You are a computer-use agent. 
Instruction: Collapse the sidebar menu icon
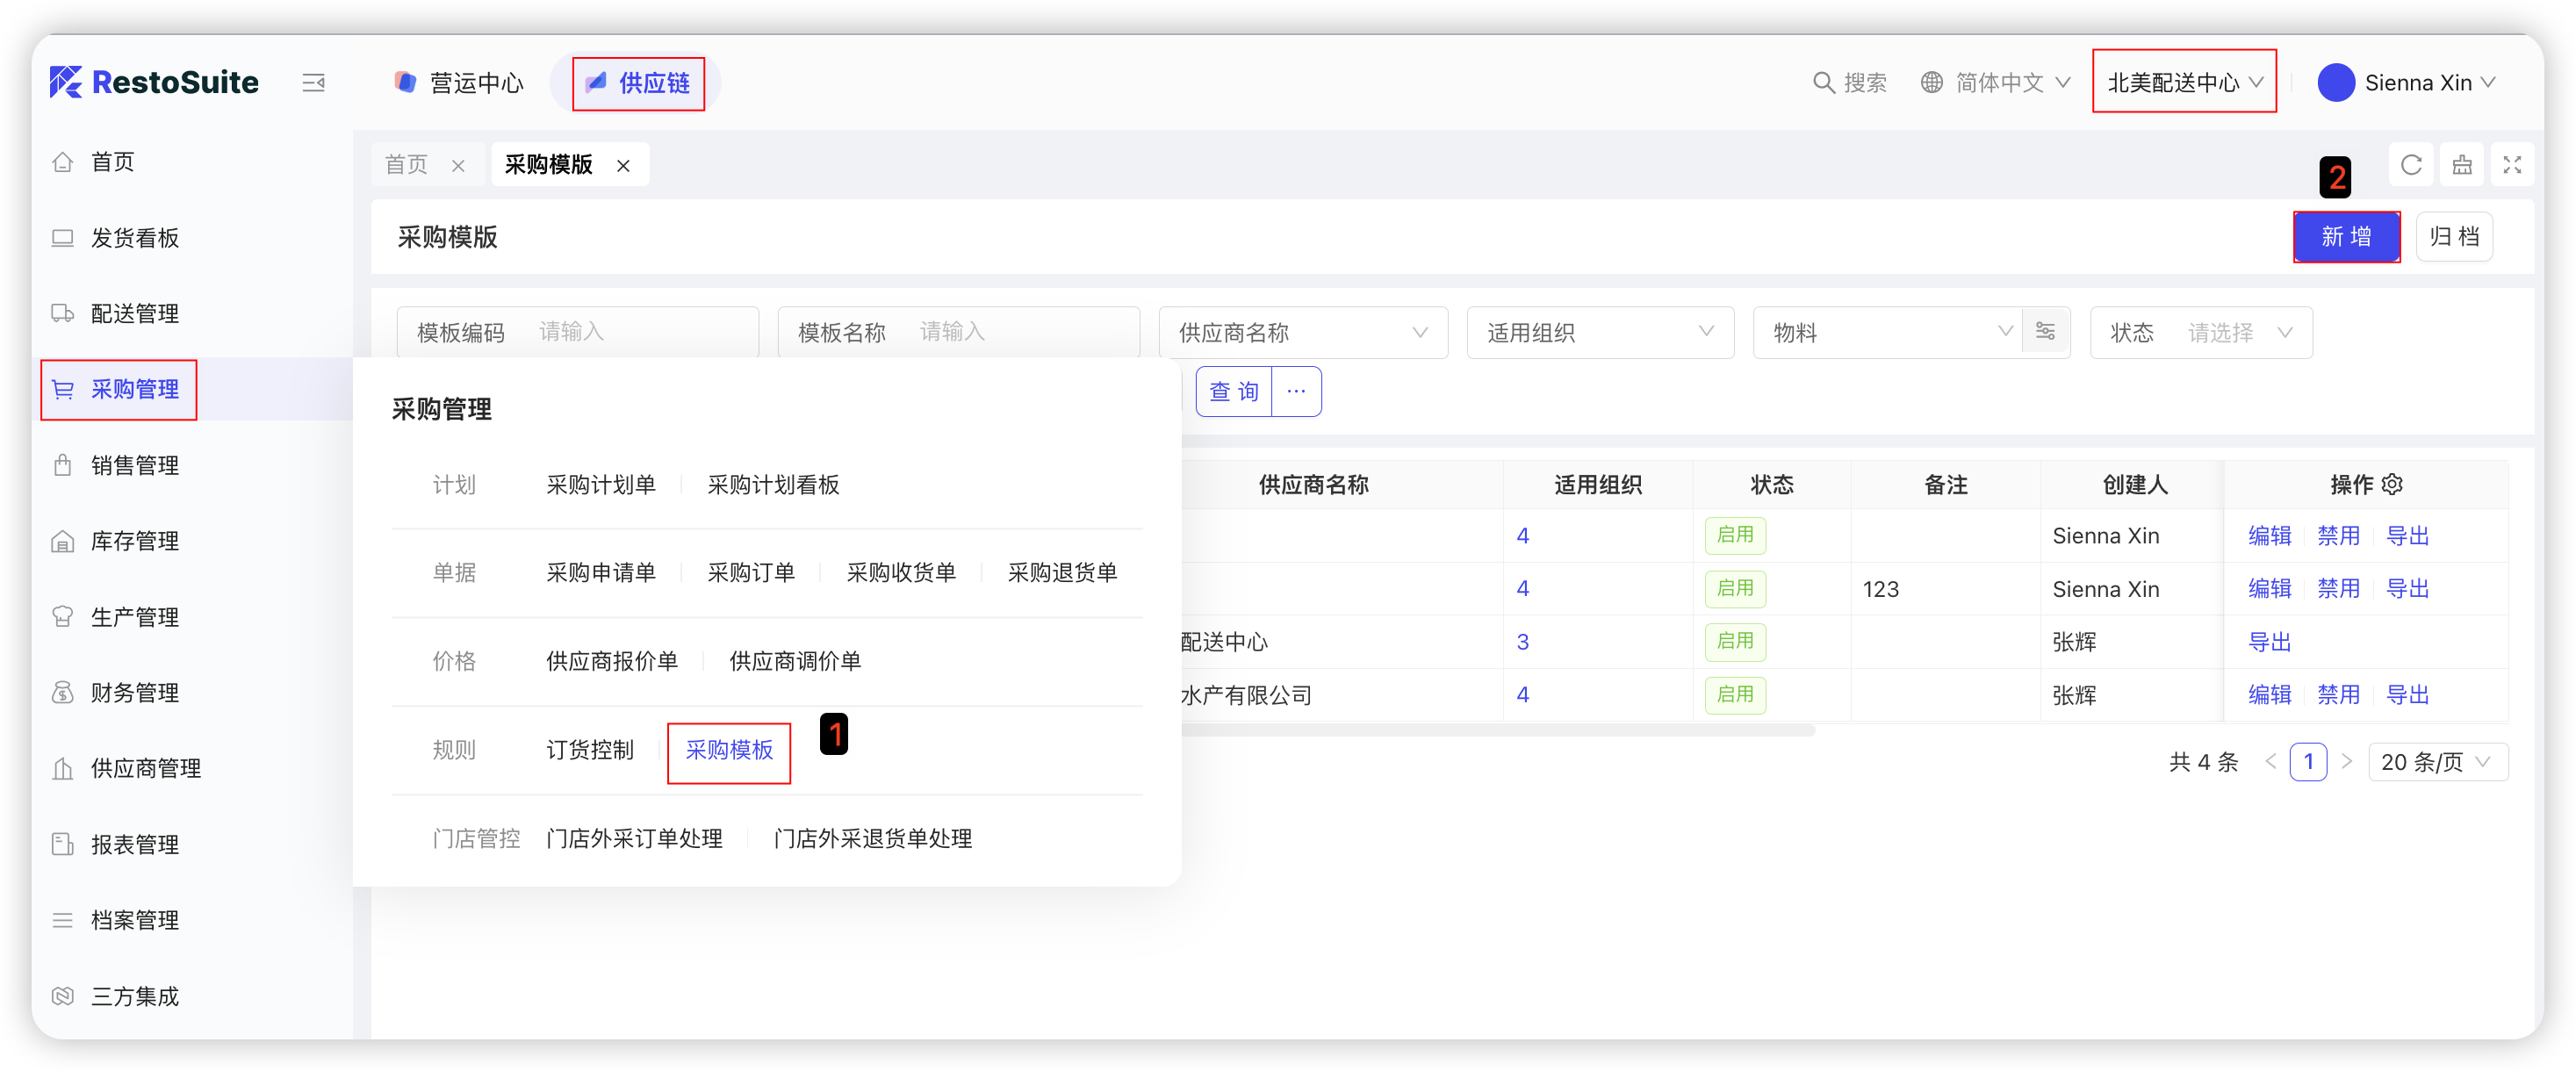click(x=313, y=83)
